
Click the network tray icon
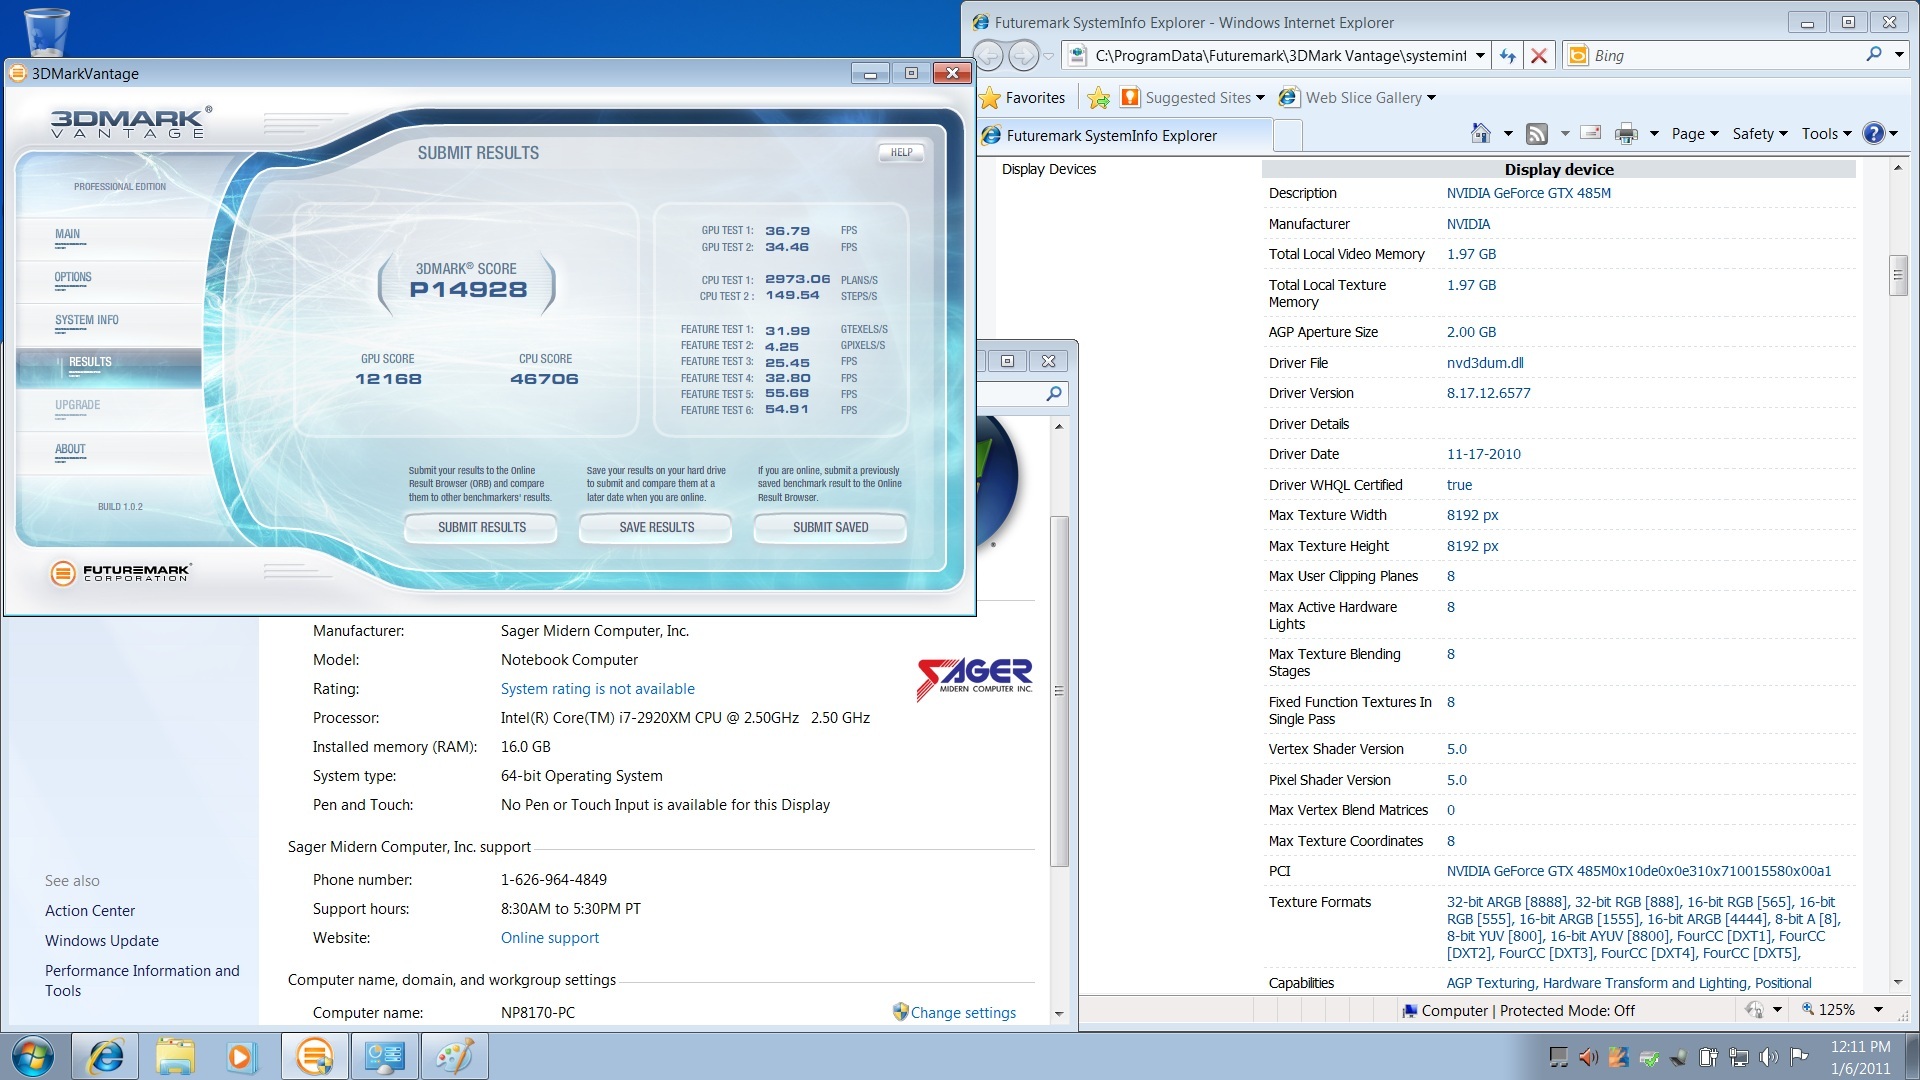(1739, 1057)
